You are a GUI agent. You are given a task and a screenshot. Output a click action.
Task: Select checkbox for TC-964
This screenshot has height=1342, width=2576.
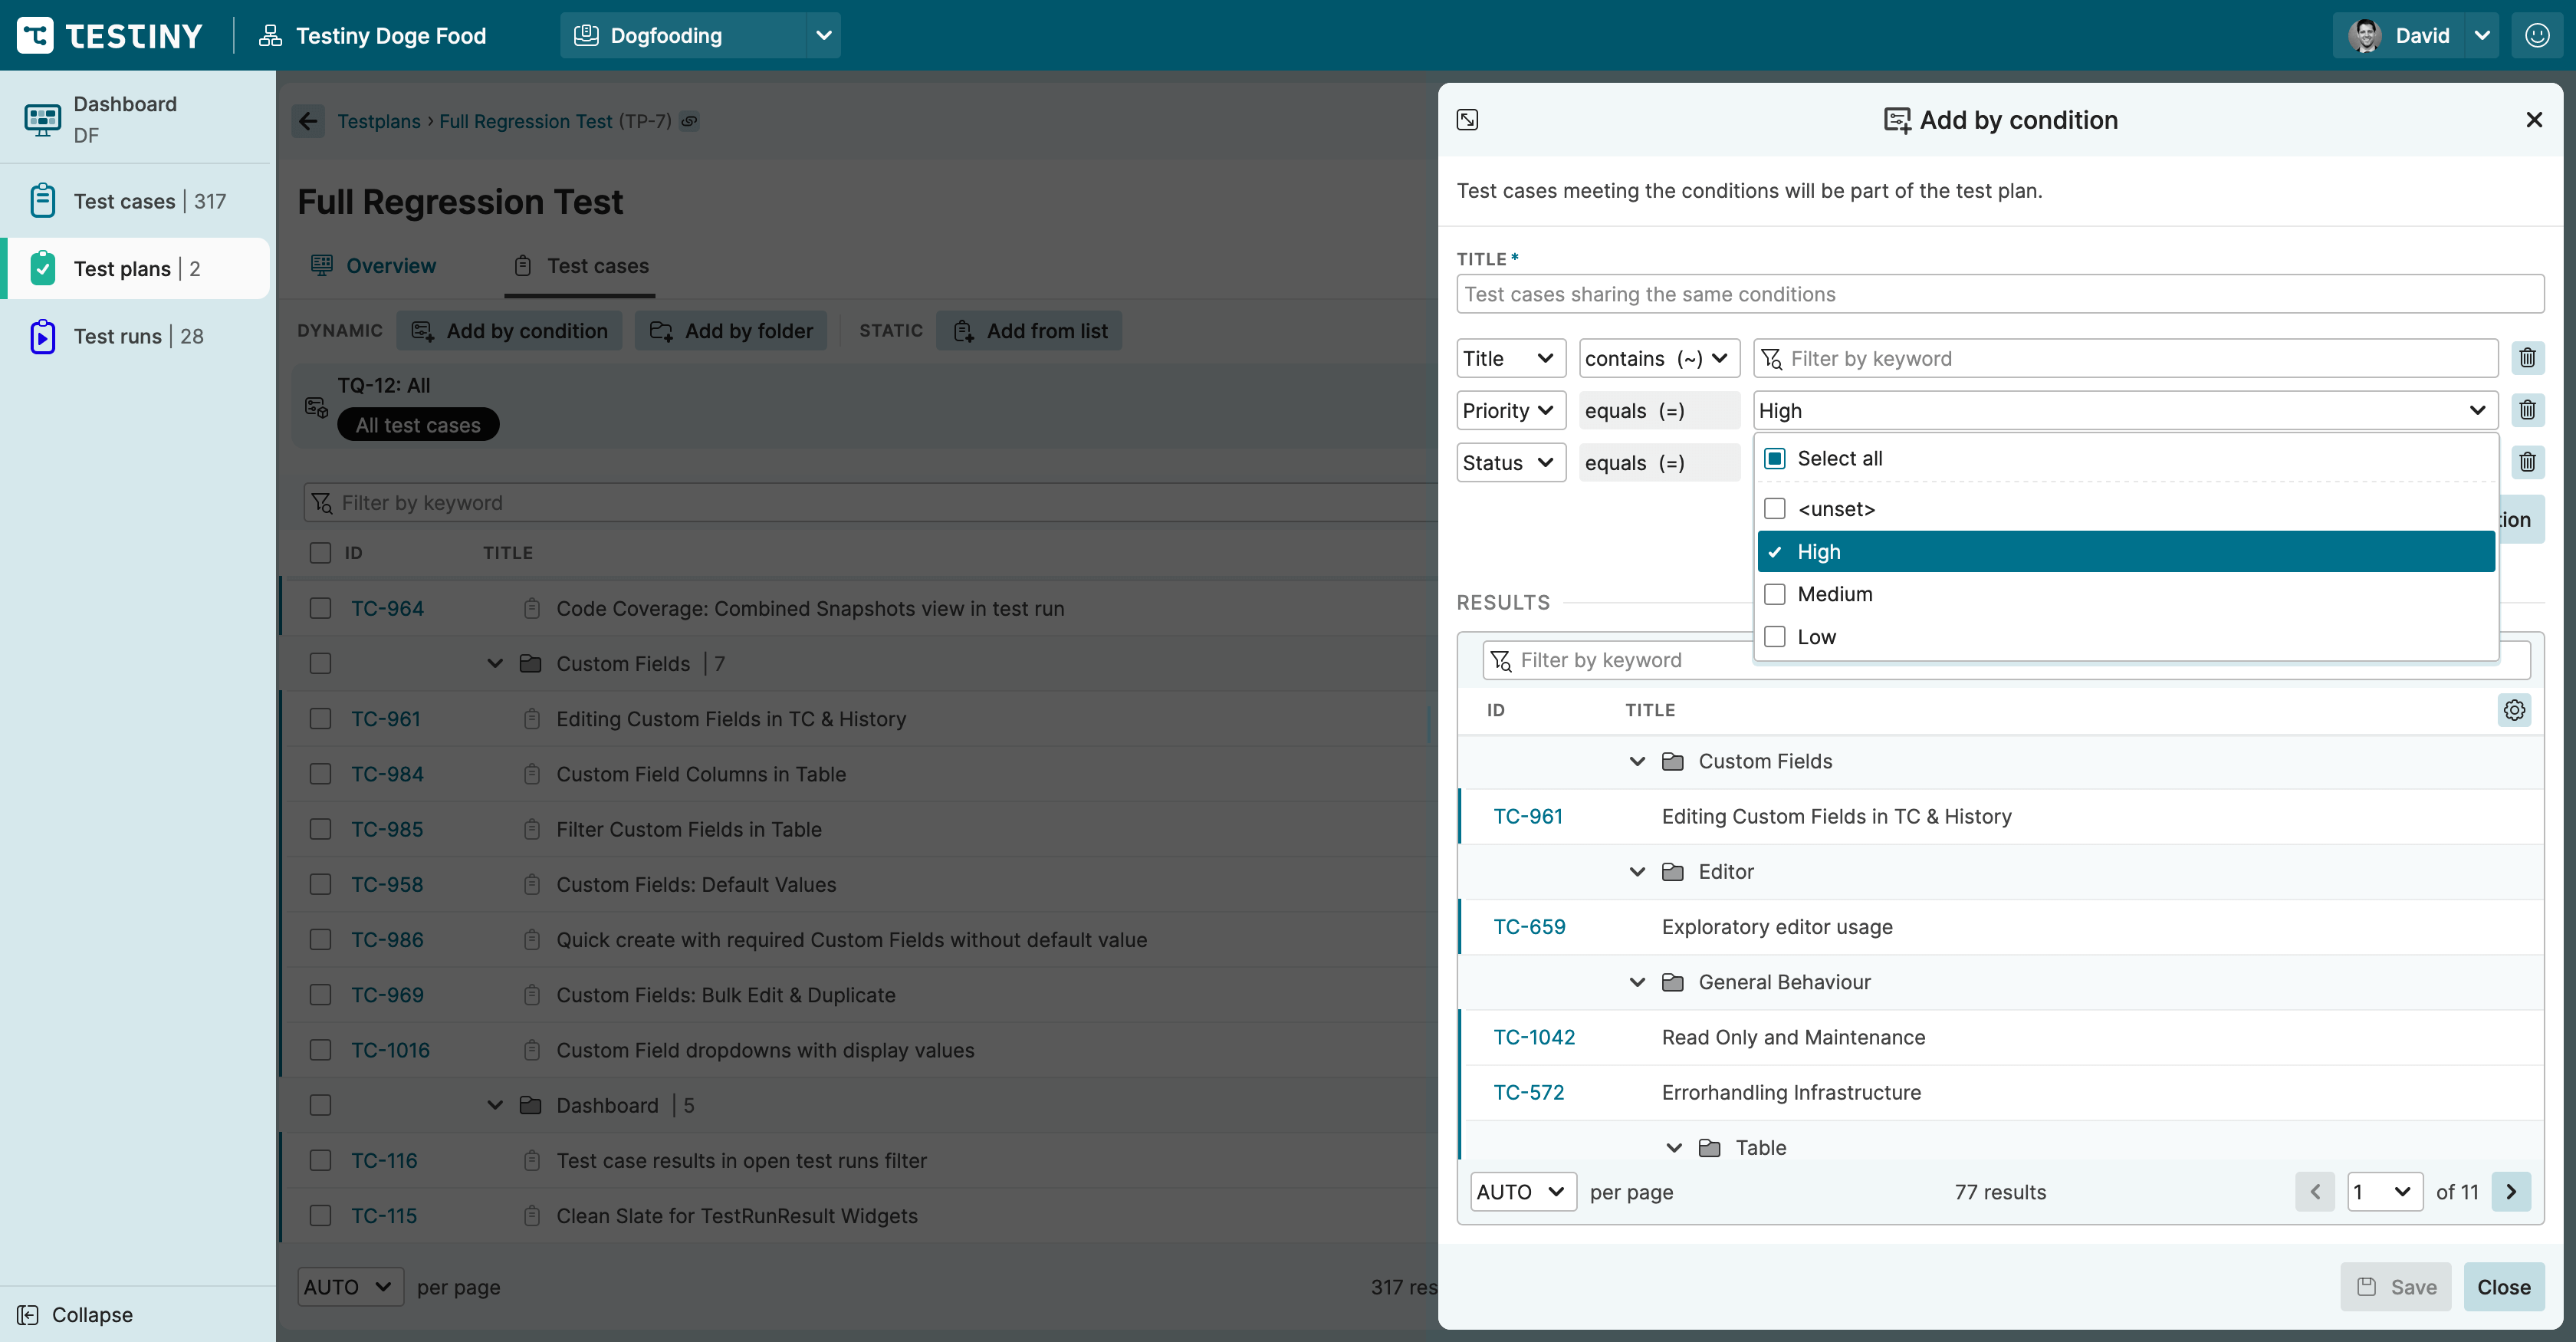(320, 608)
